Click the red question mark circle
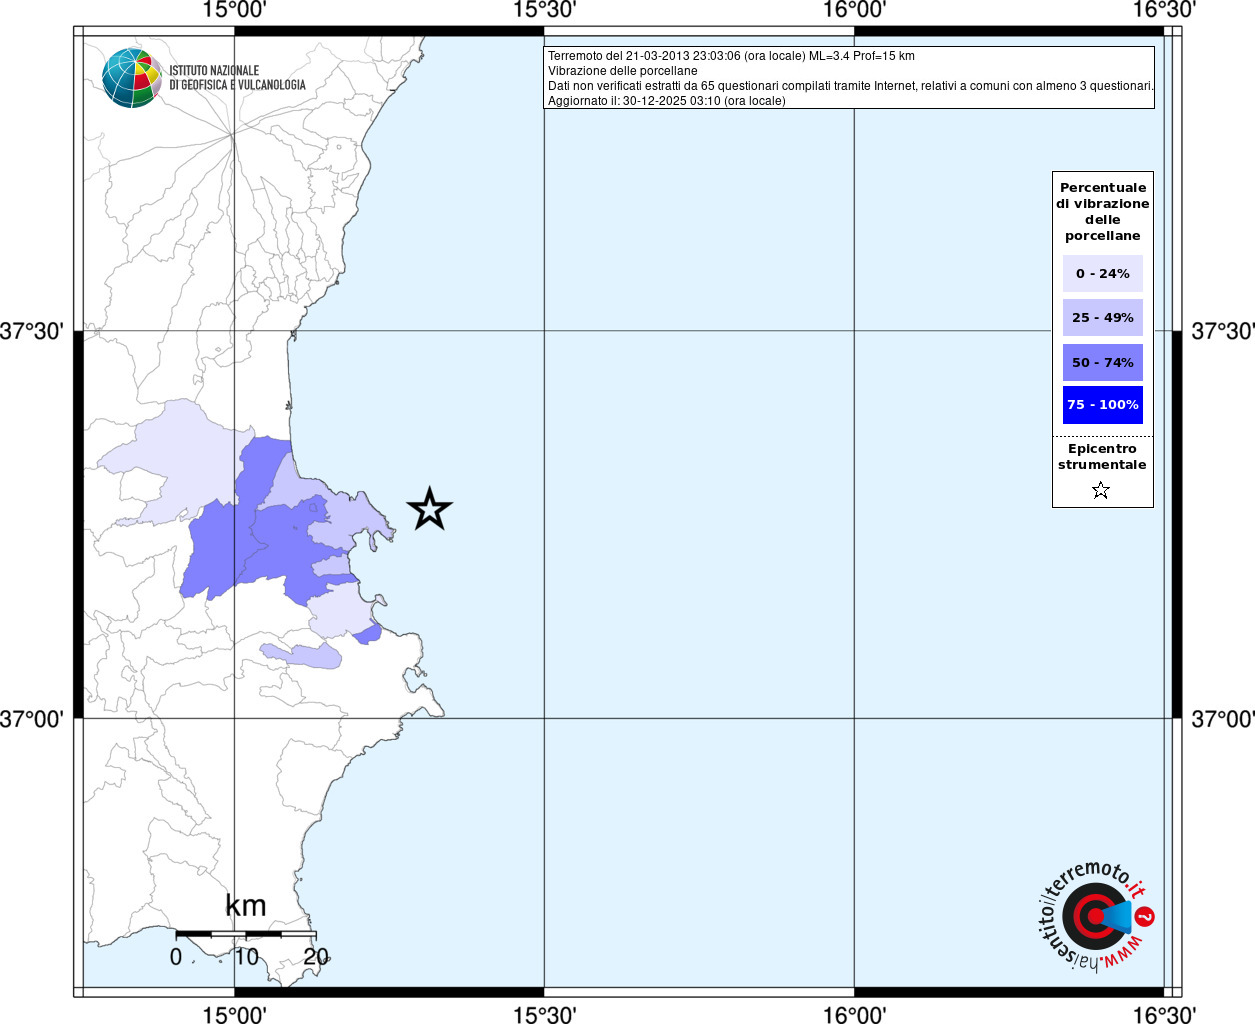 [x=1145, y=916]
